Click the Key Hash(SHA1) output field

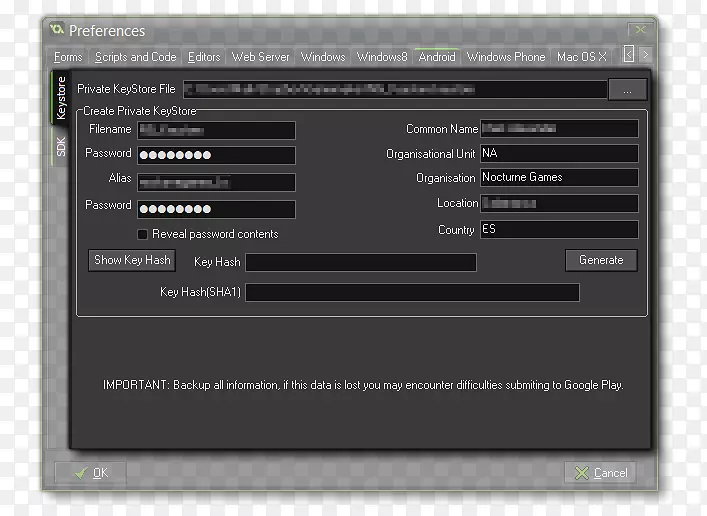coord(412,293)
